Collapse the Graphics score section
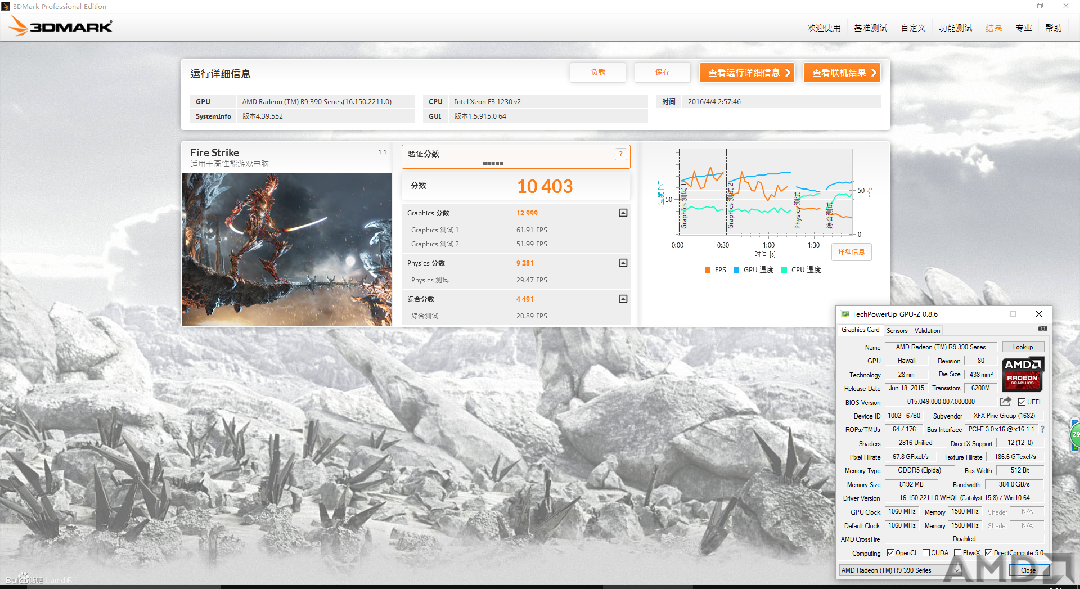The height and width of the screenshot is (589, 1080). [623, 213]
